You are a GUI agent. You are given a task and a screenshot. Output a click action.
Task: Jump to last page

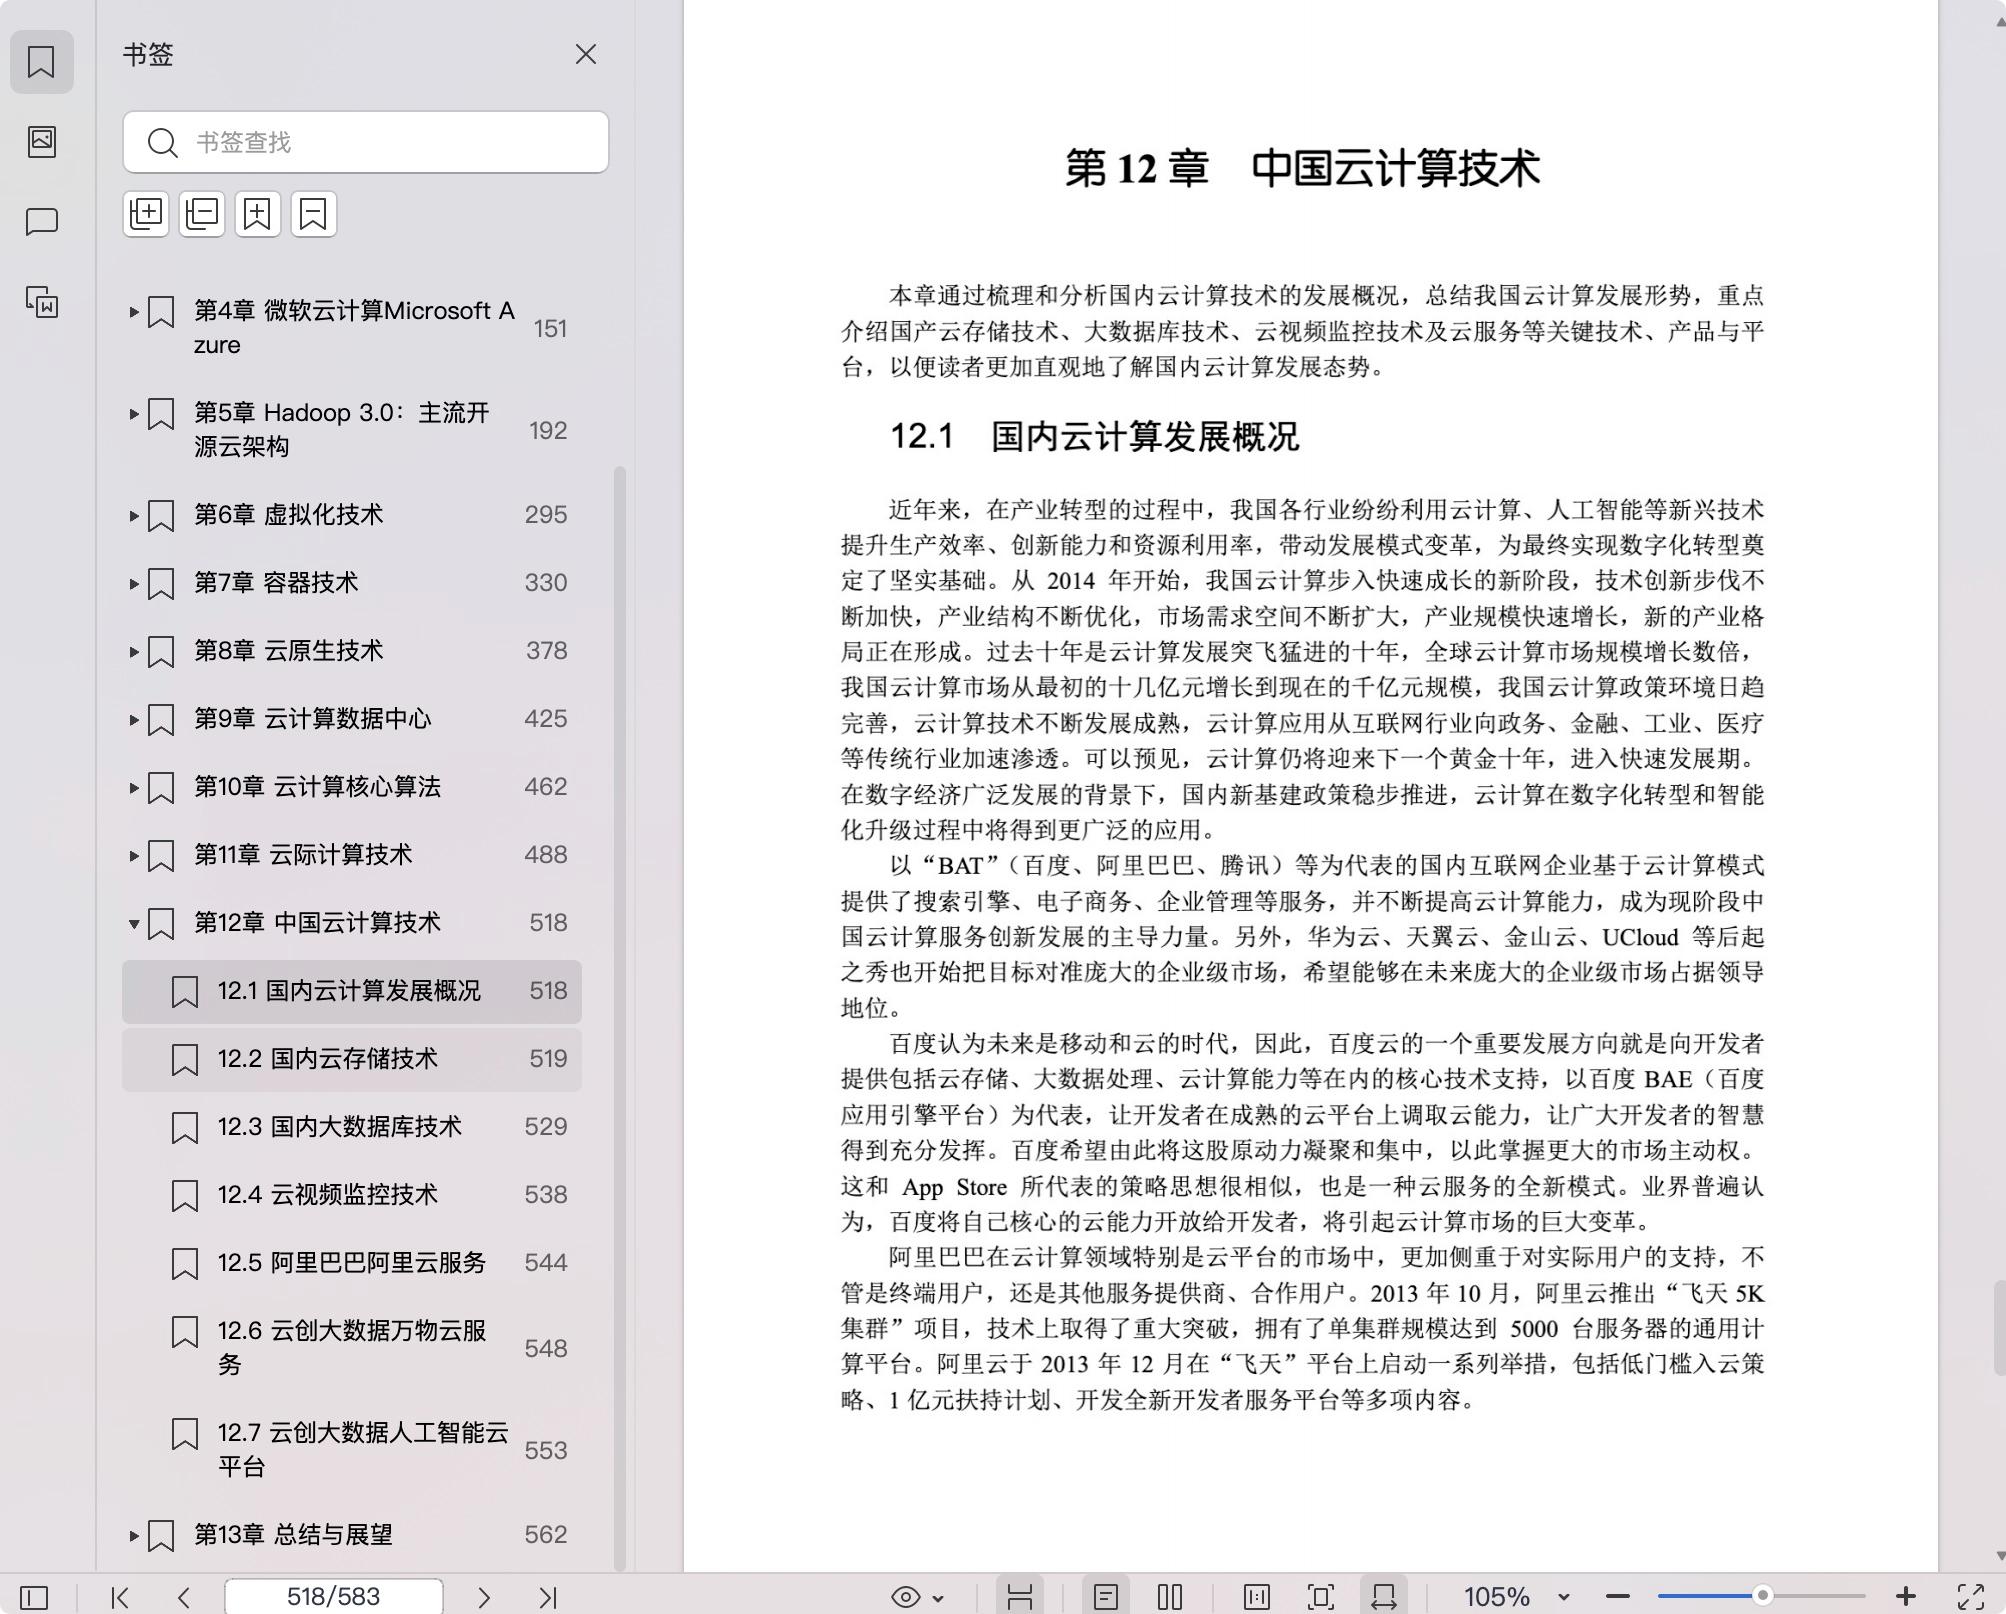pos(548,1597)
